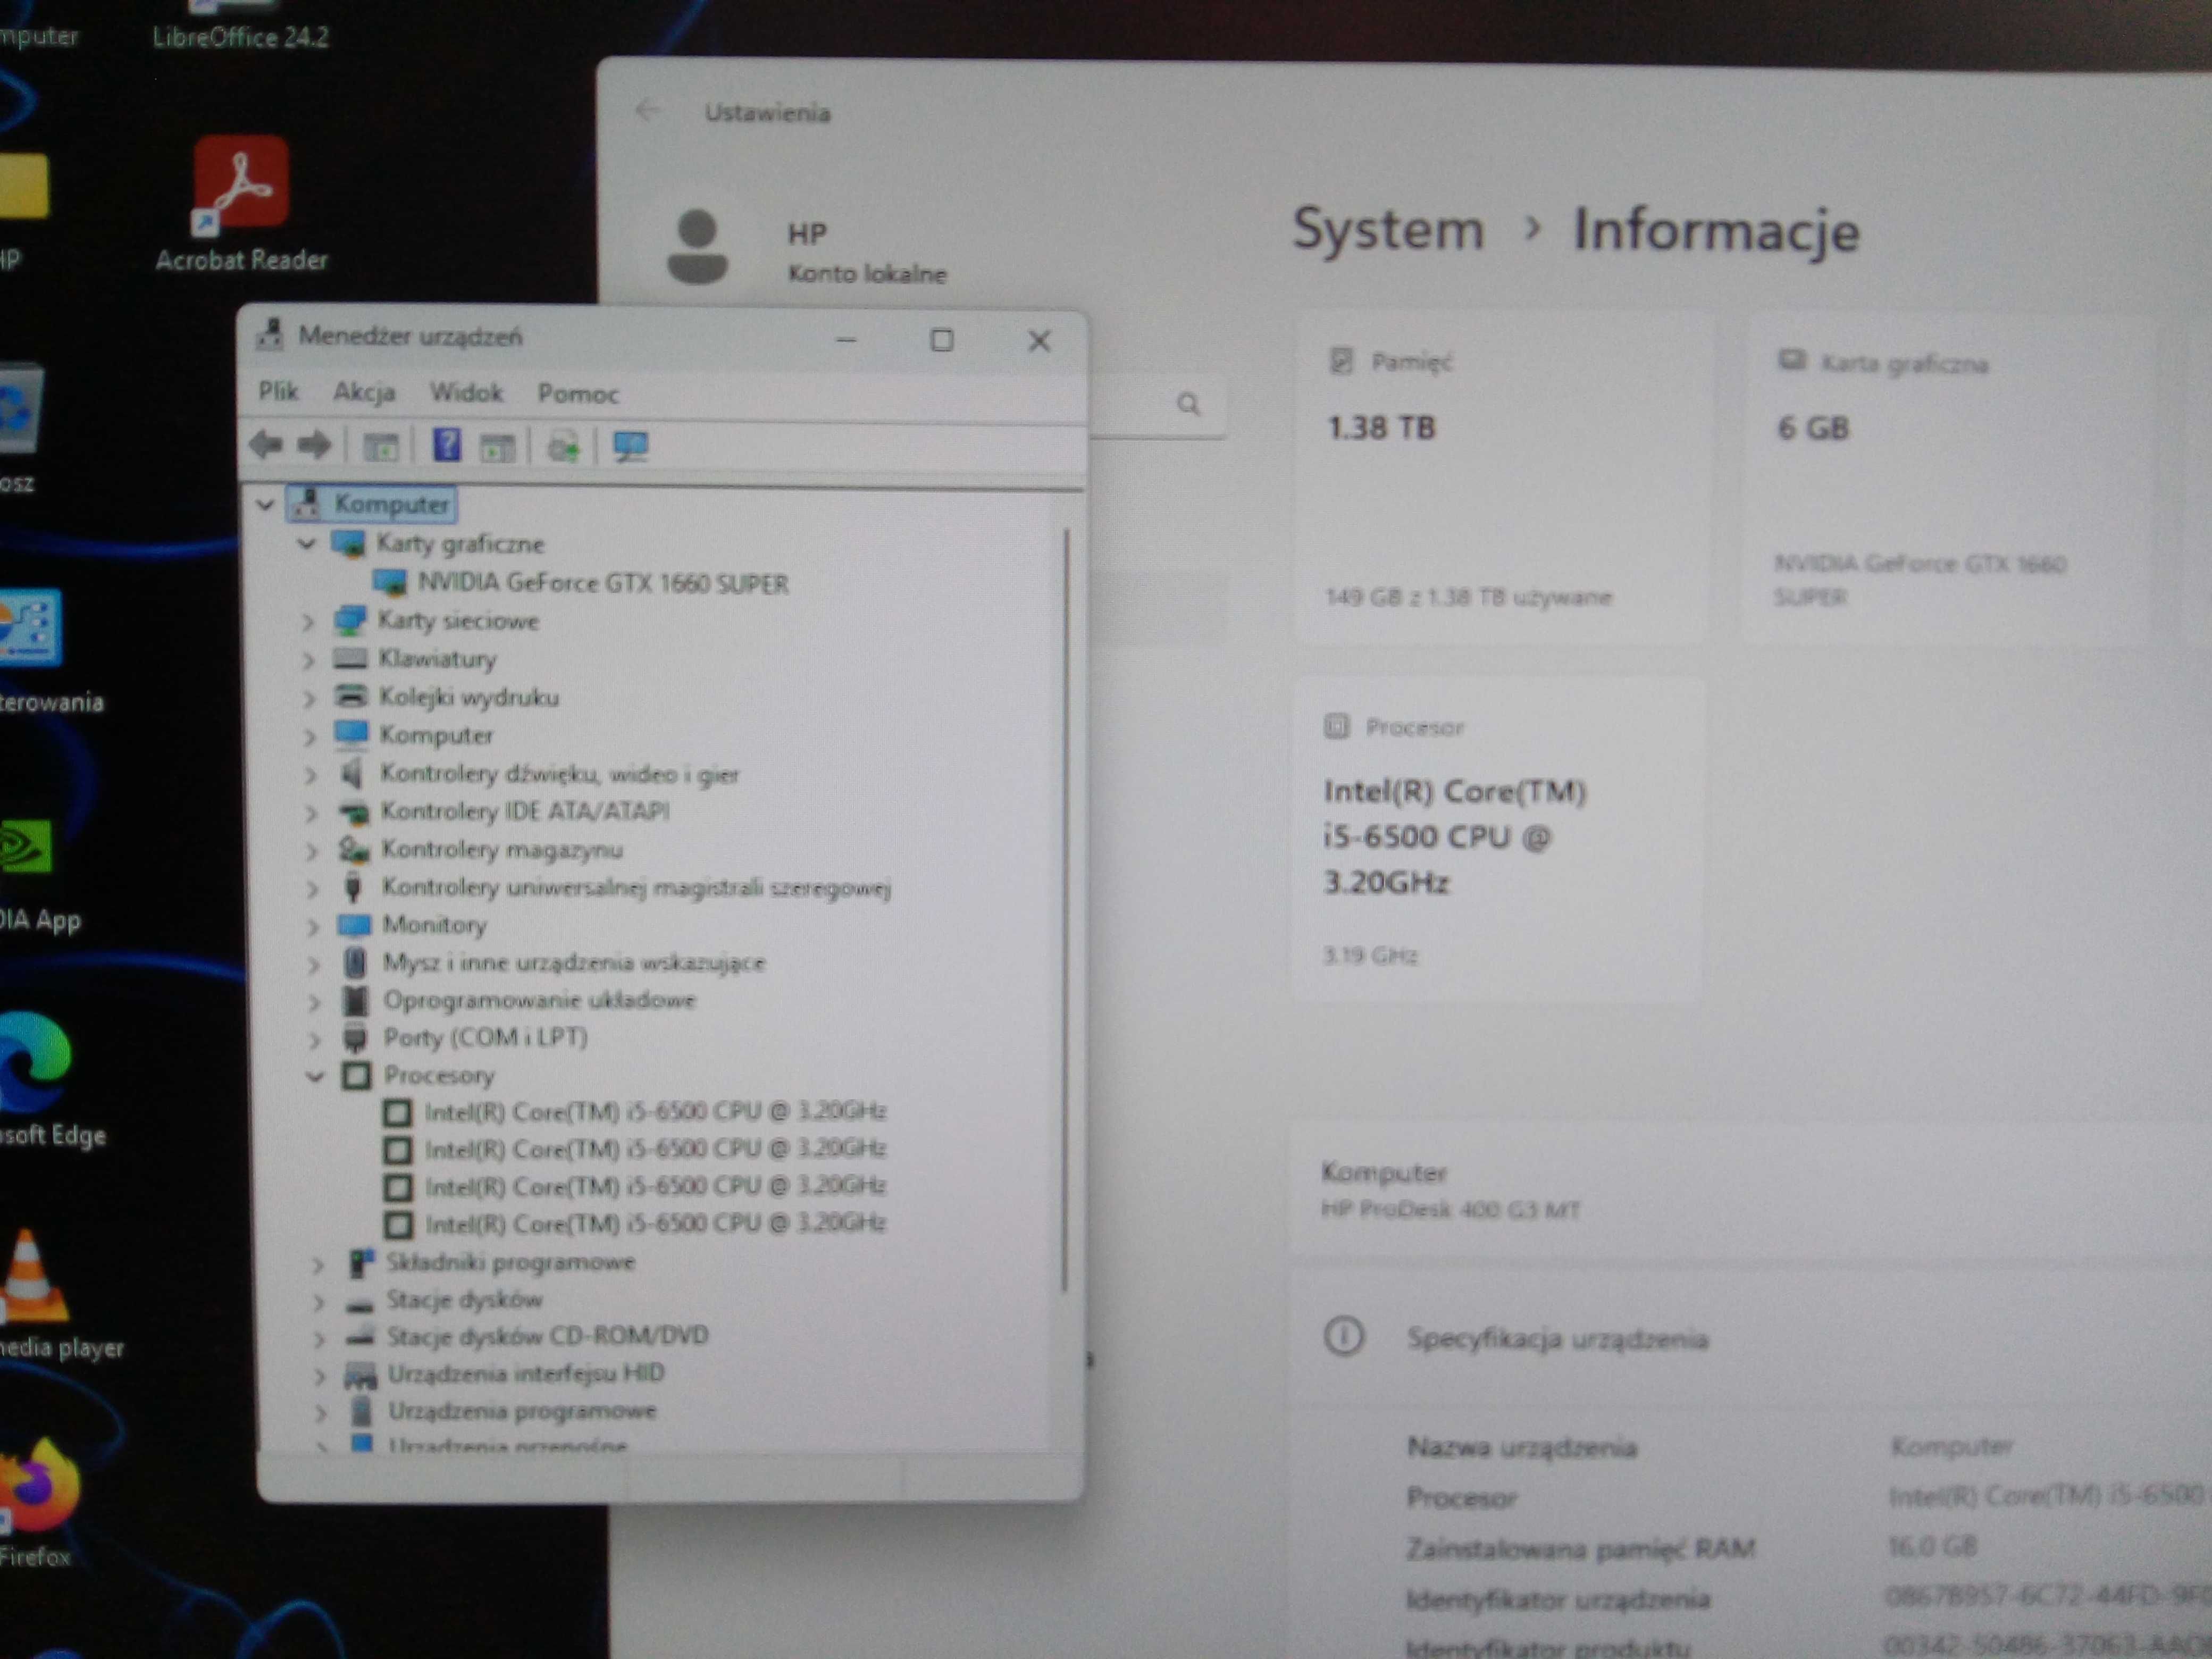The height and width of the screenshot is (1659, 2212).
Task: Expand the Karty sieciowe category
Action: pyautogui.click(x=308, y=622)
